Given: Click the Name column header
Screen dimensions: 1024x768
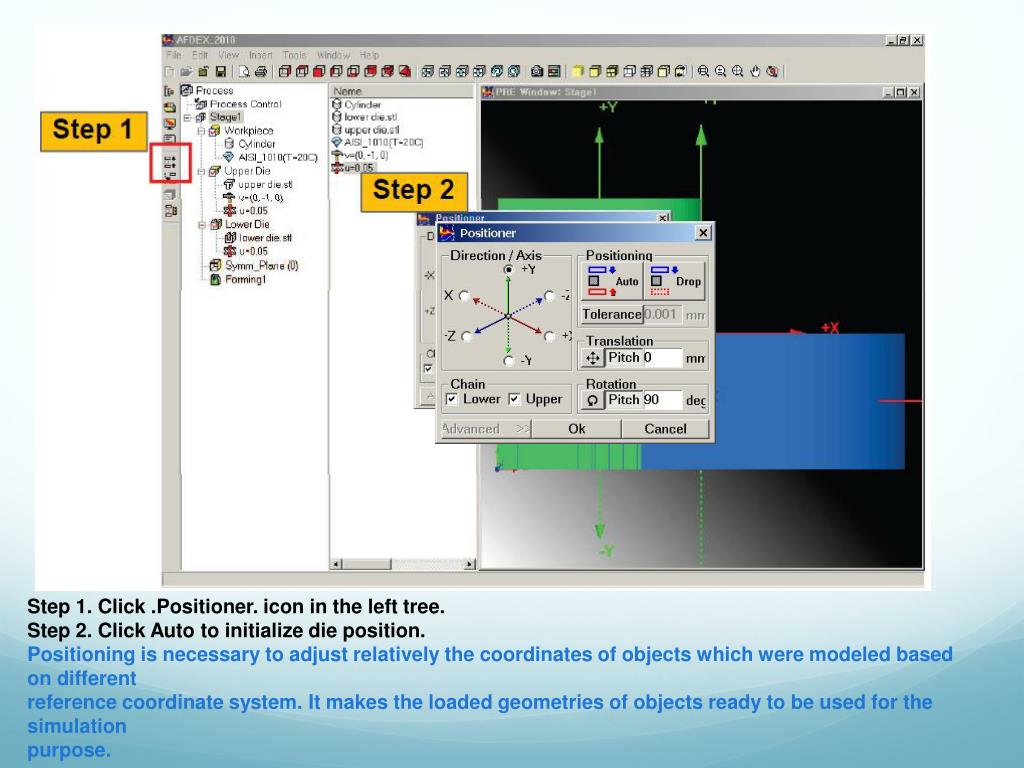Looking at the screenshot, I should 402,91.
